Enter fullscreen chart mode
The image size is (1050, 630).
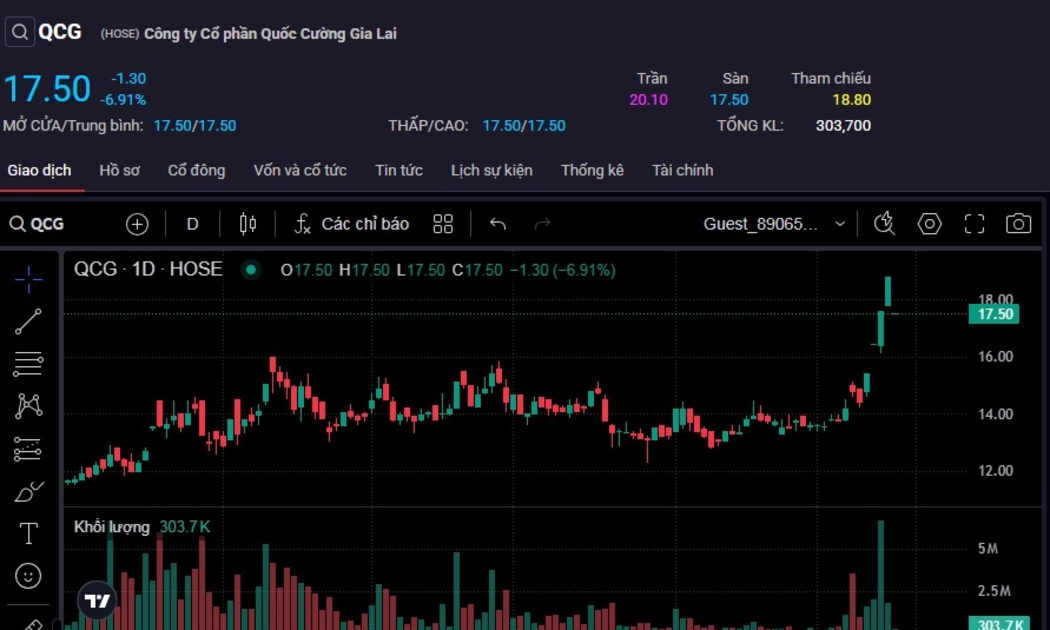point(974,224)
